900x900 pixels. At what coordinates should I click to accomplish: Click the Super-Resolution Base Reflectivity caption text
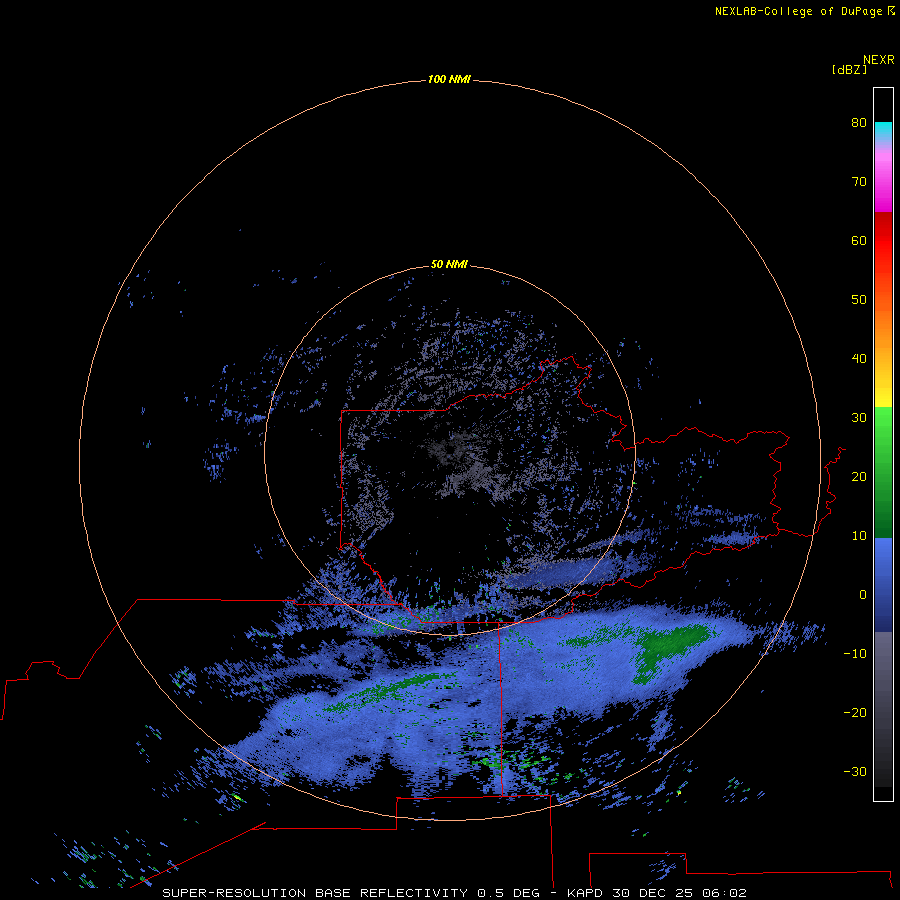455,893
